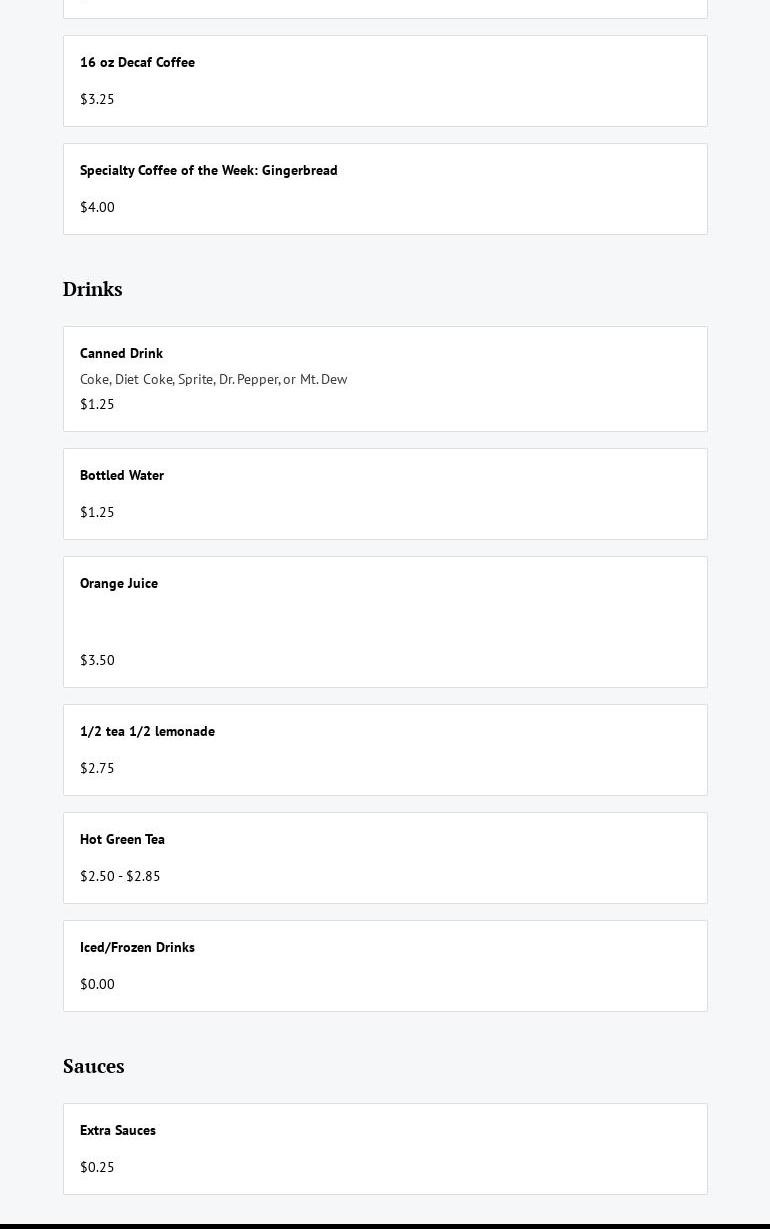This screenshot has width=770, height=1229.
Task: Click the Canned Drink soda options description
Action: pyautogui.click(x=213, y=379)
